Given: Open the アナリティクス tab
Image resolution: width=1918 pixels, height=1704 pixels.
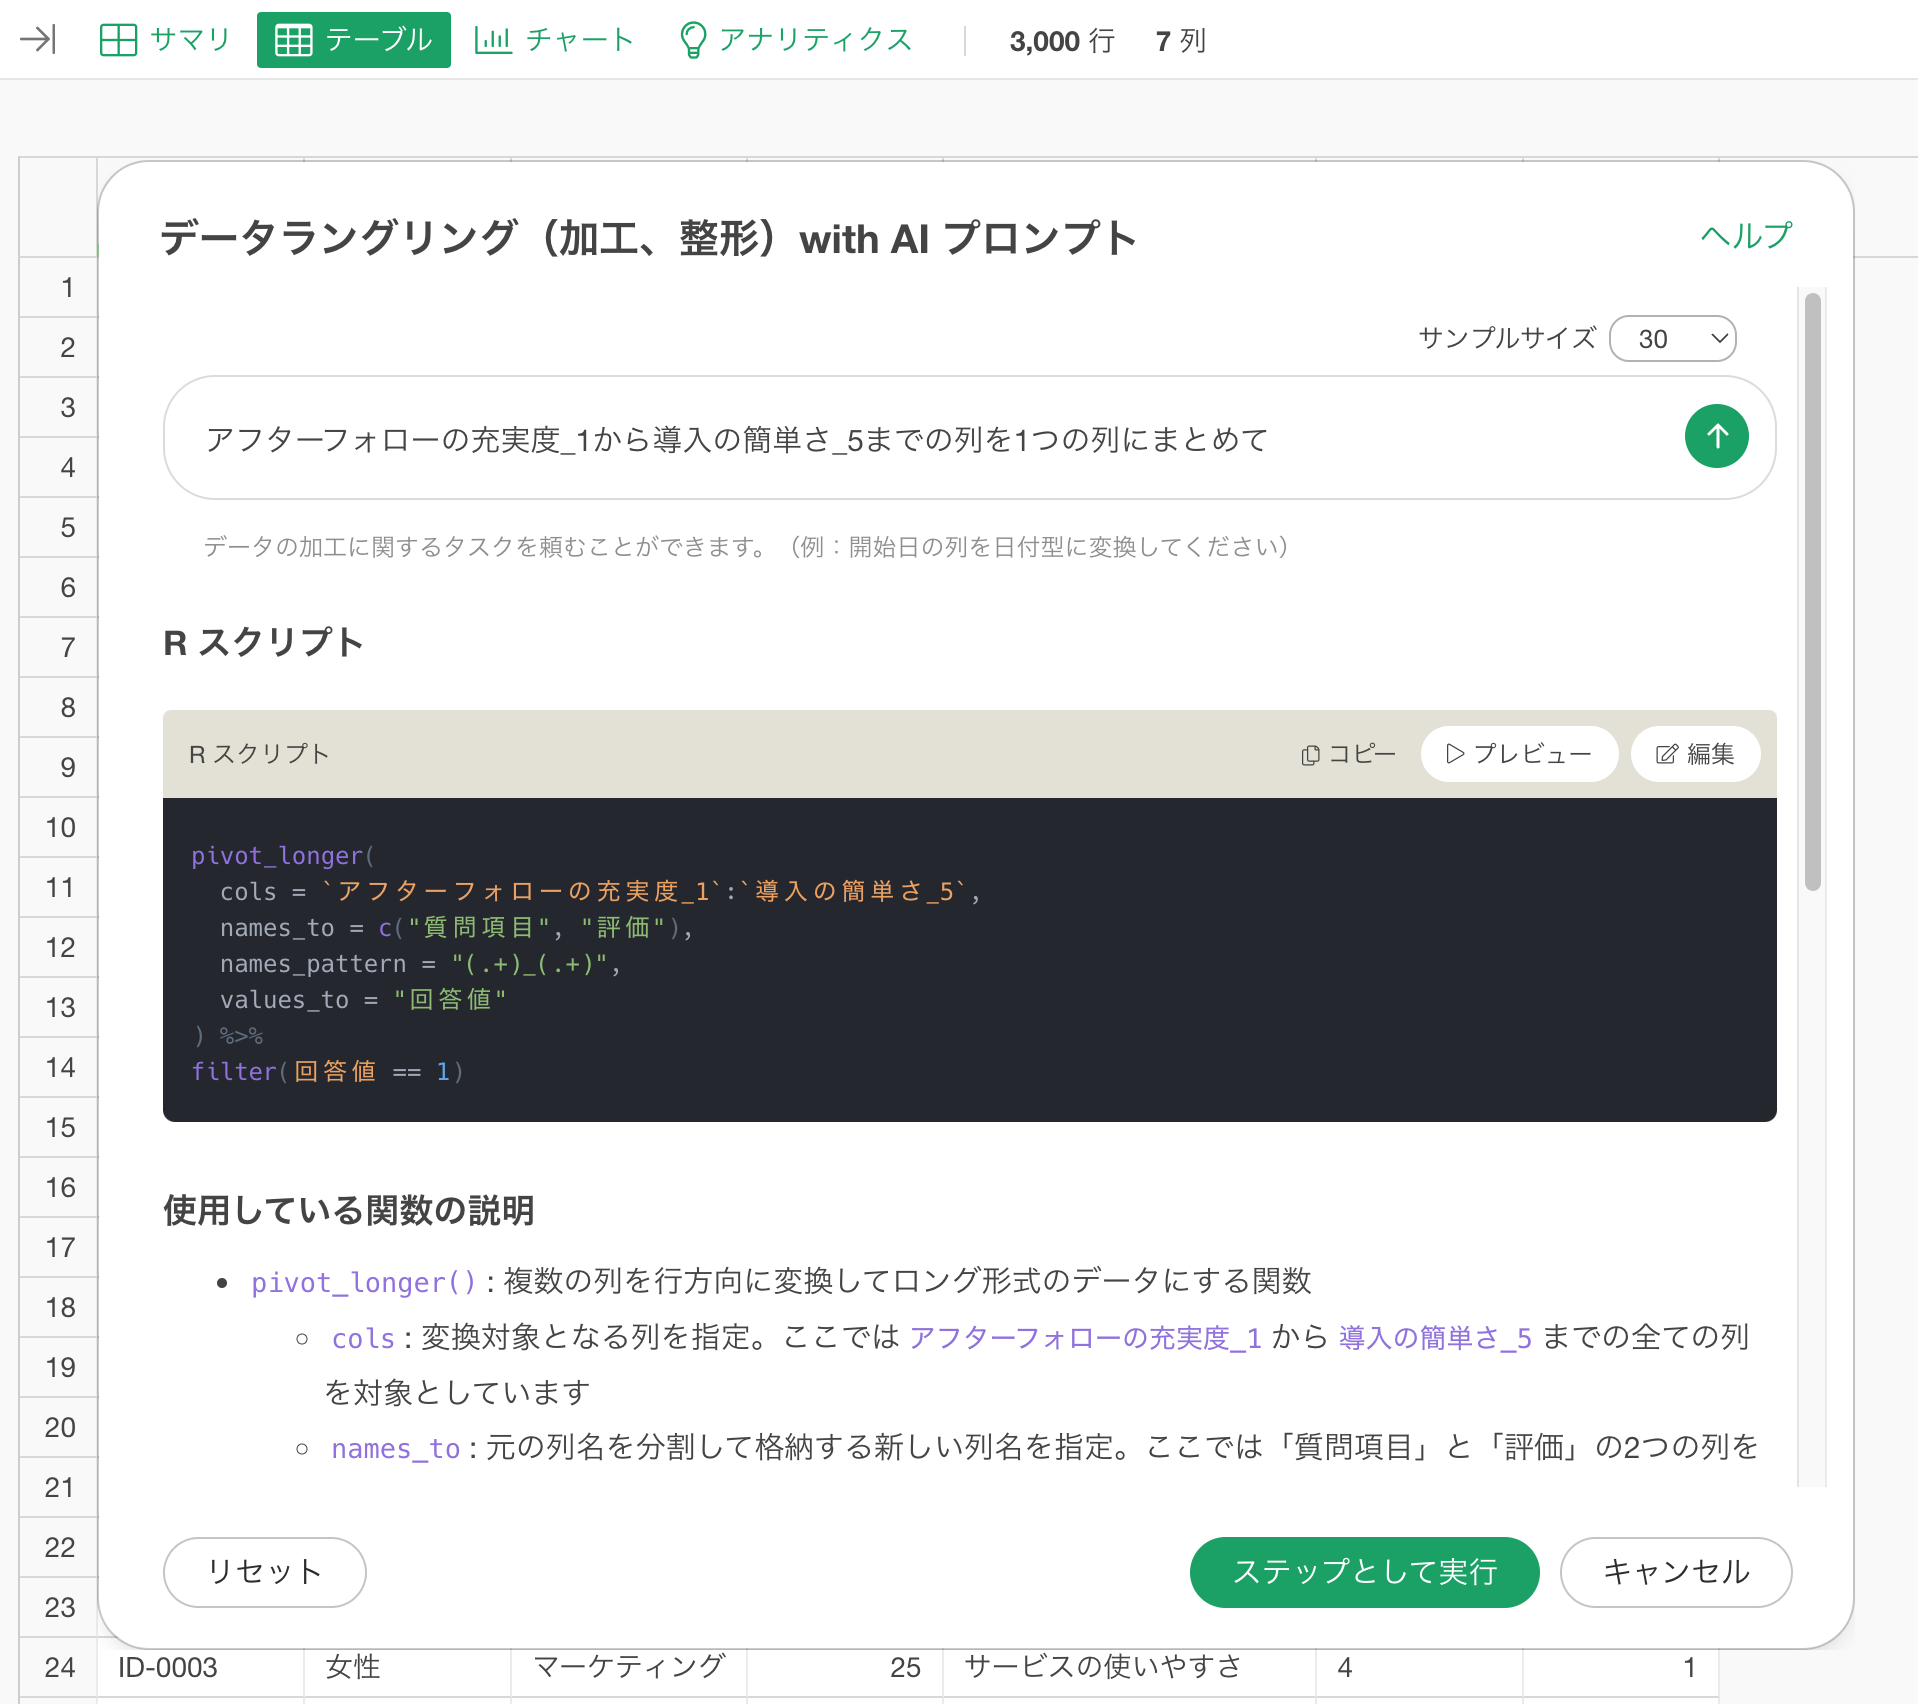Looking at the screenshot, I should click(796, 40).
